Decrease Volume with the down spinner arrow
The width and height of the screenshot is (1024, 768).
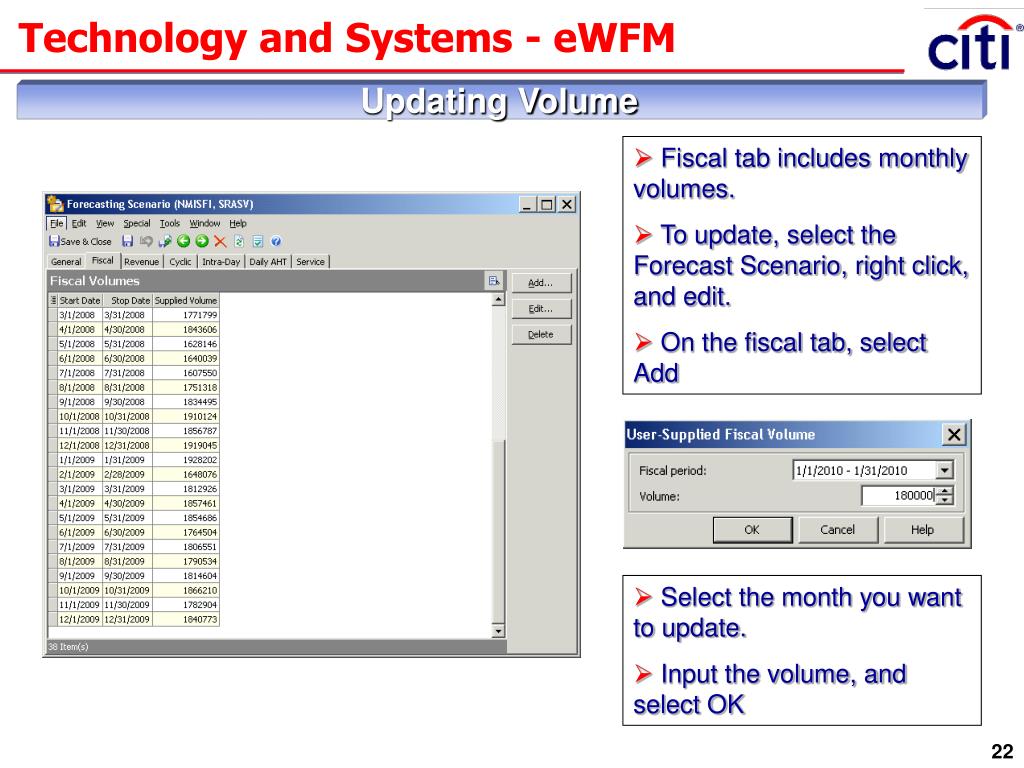(x=945, y=500)
